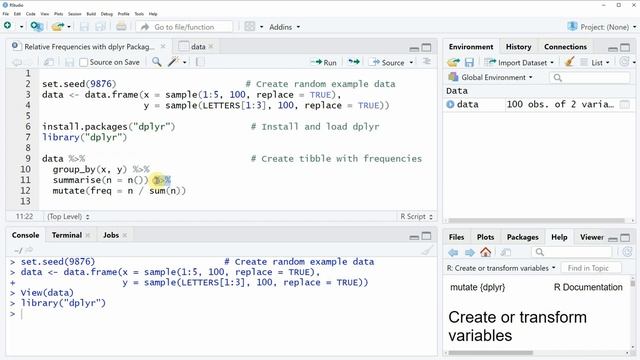640x360 pixels.
Task: Open the Global Environment dropdown
Action: (x=490, y=77)
